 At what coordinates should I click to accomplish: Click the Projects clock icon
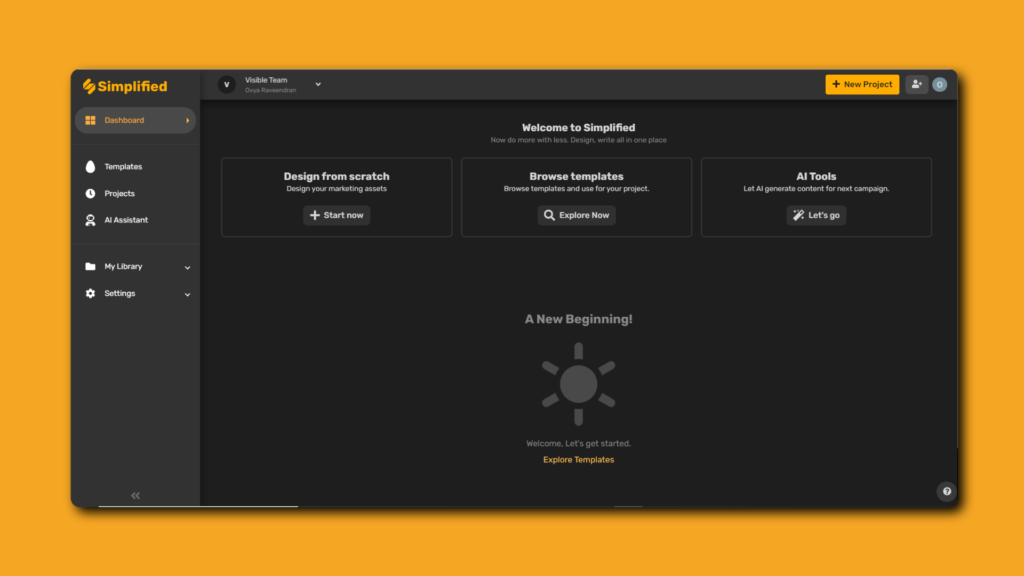click(90, 193)
